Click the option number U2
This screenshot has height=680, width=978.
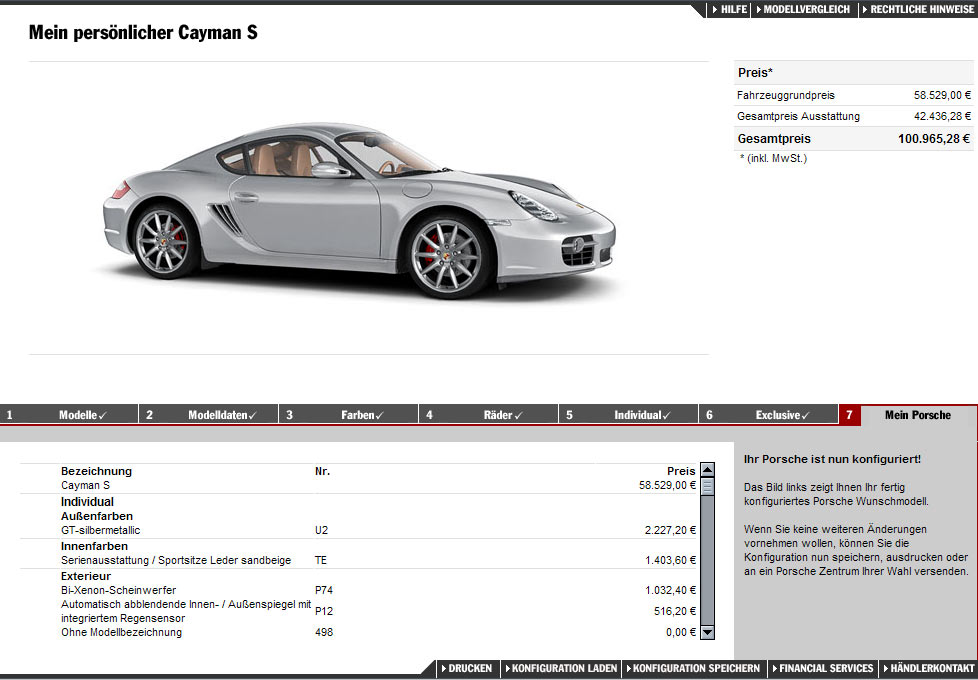(321, 530)
